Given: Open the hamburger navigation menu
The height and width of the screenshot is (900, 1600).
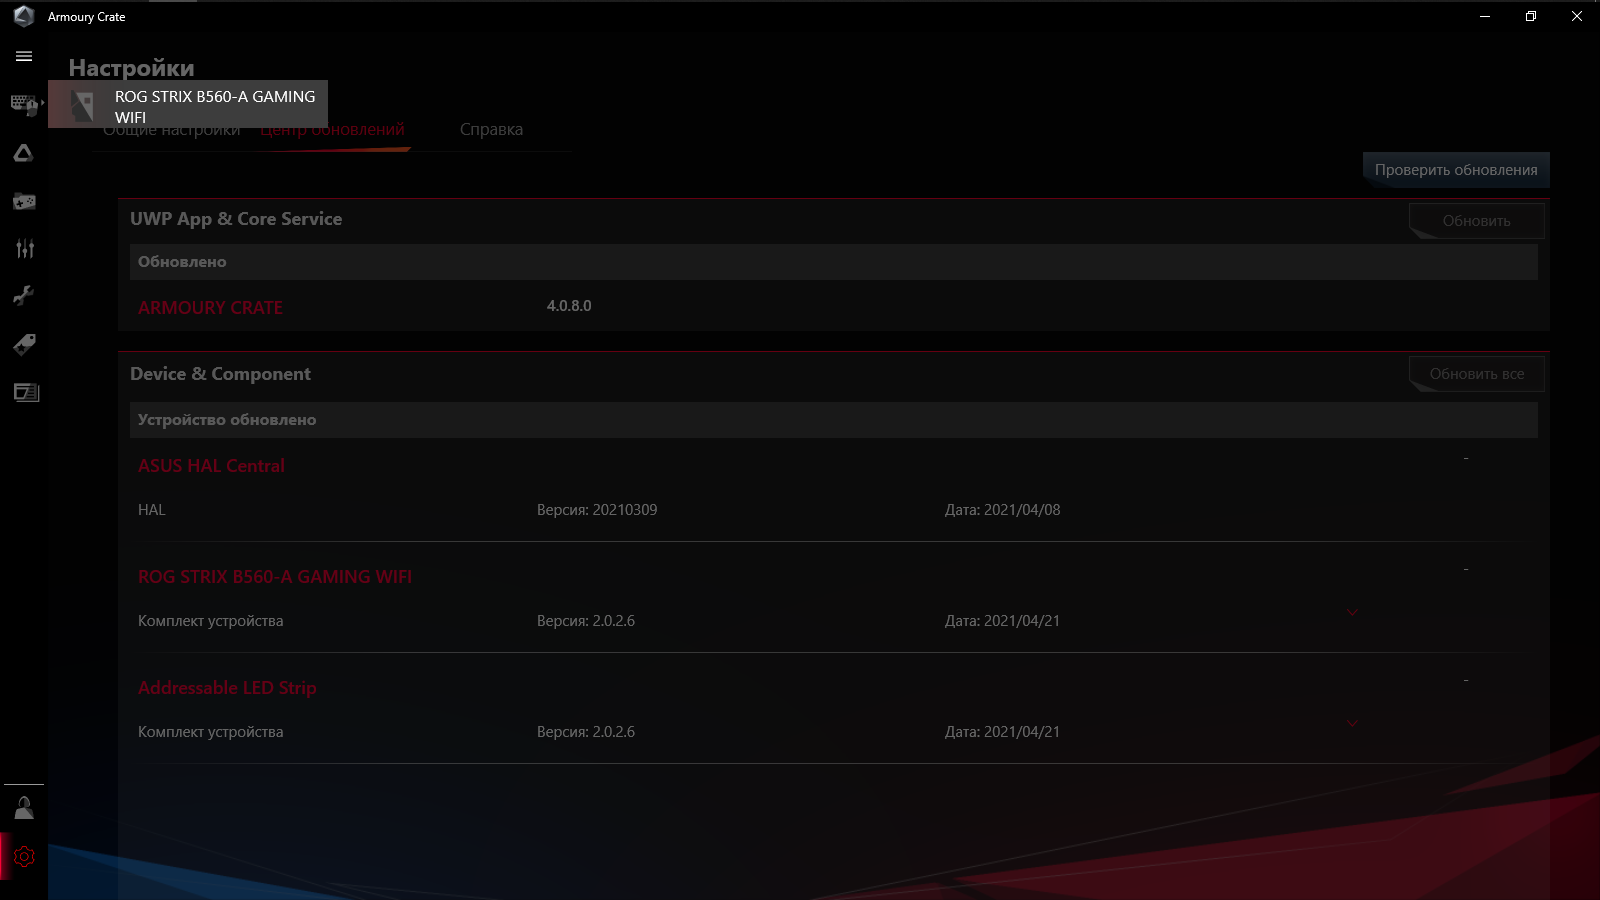Looking at the screenshot, I should click(x=24, y=57).
